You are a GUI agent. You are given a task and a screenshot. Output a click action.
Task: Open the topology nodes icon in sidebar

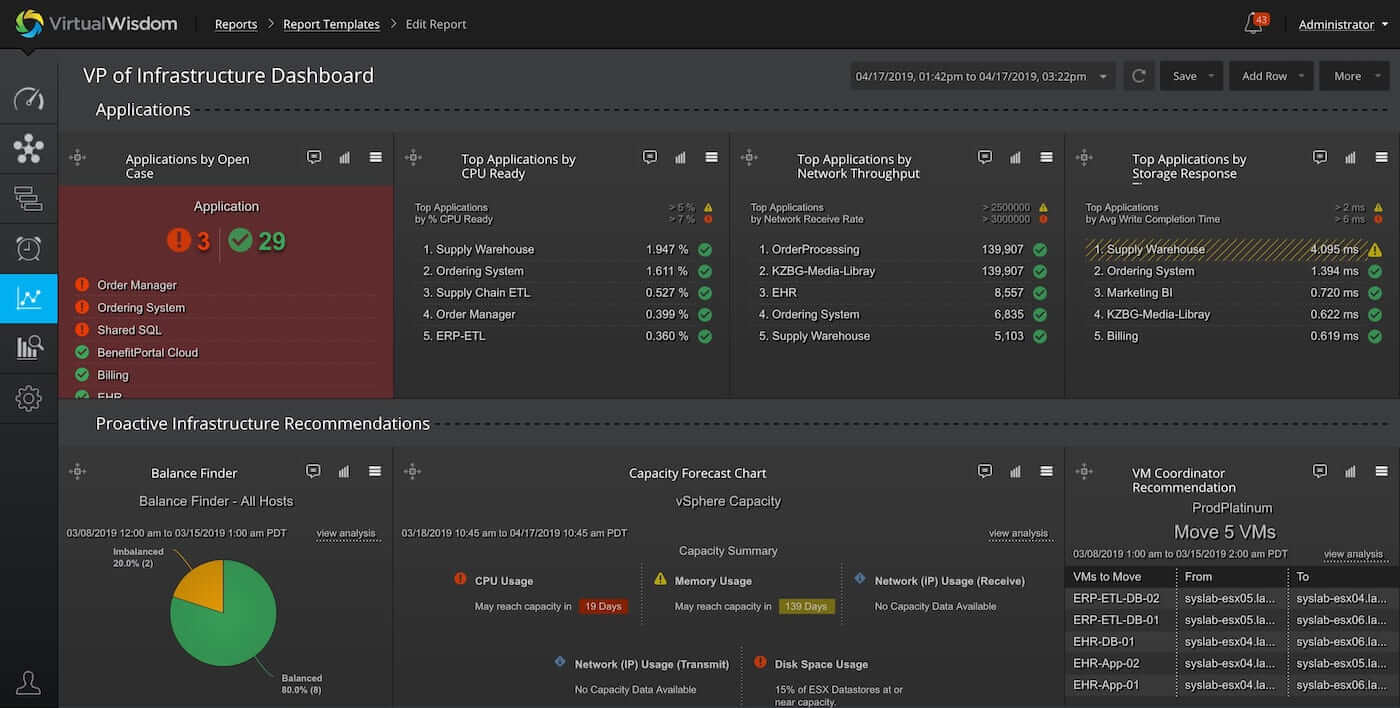click(29, 149)
